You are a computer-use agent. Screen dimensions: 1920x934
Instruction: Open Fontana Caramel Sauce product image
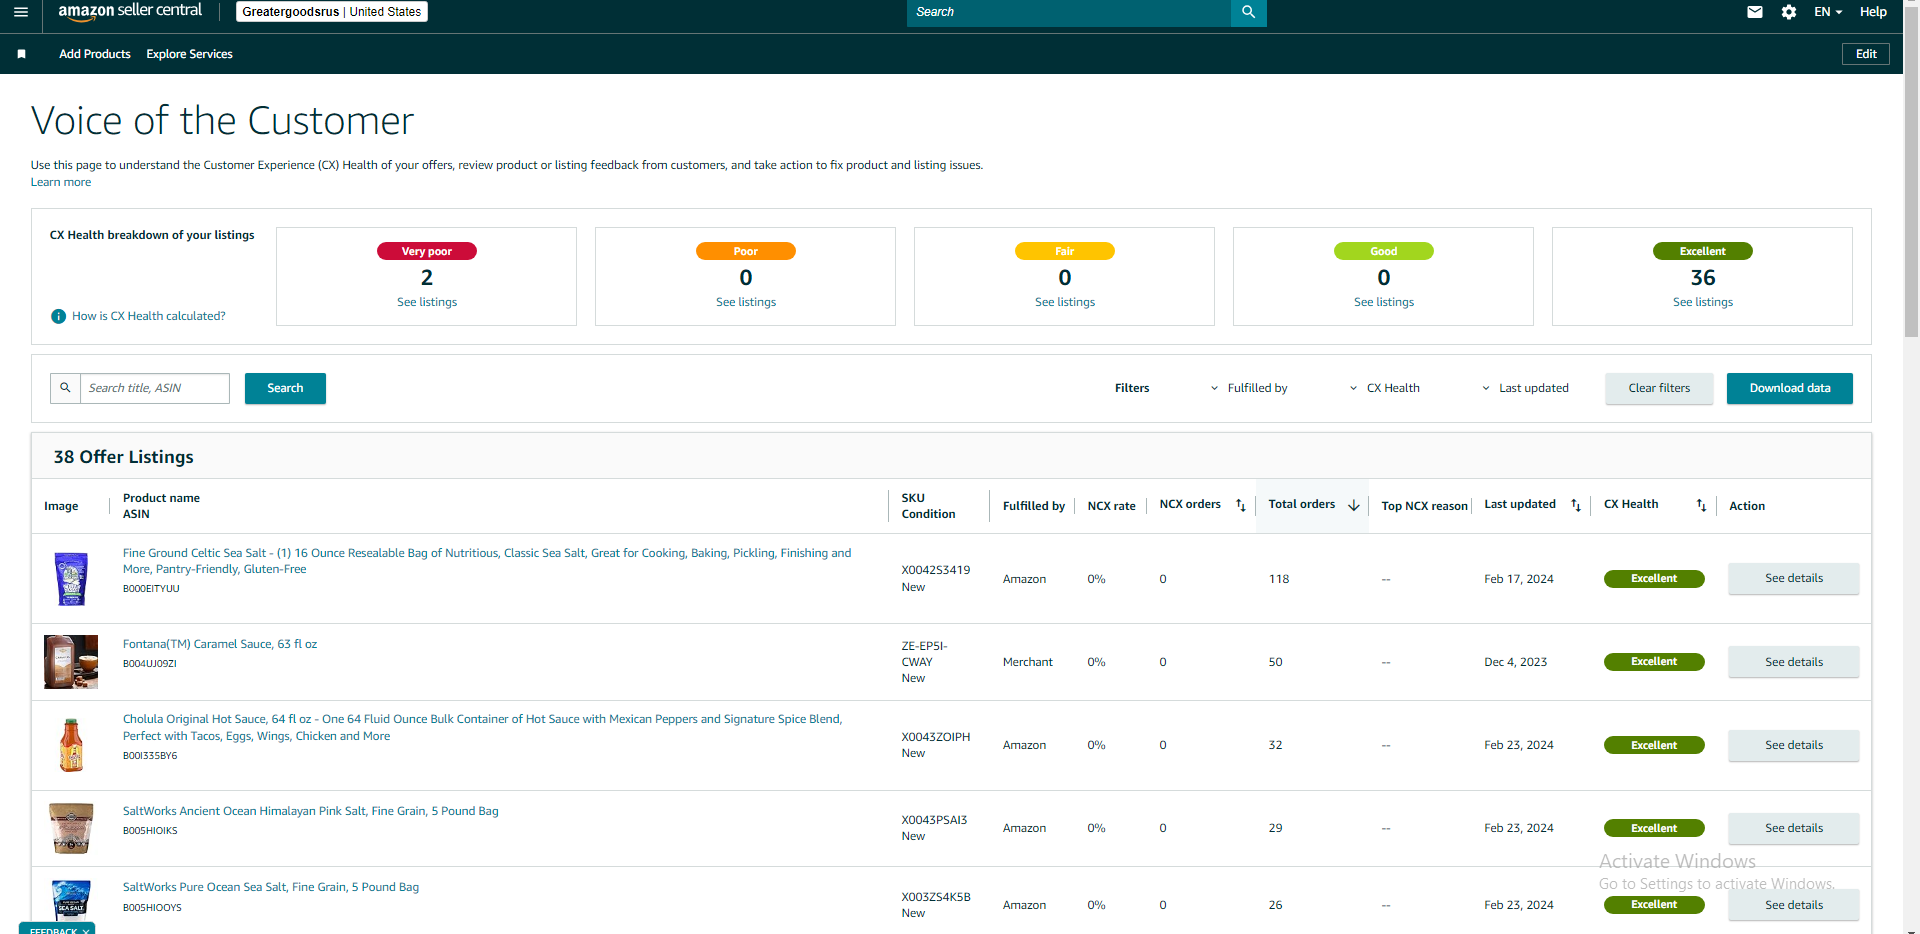coord(71,662)
